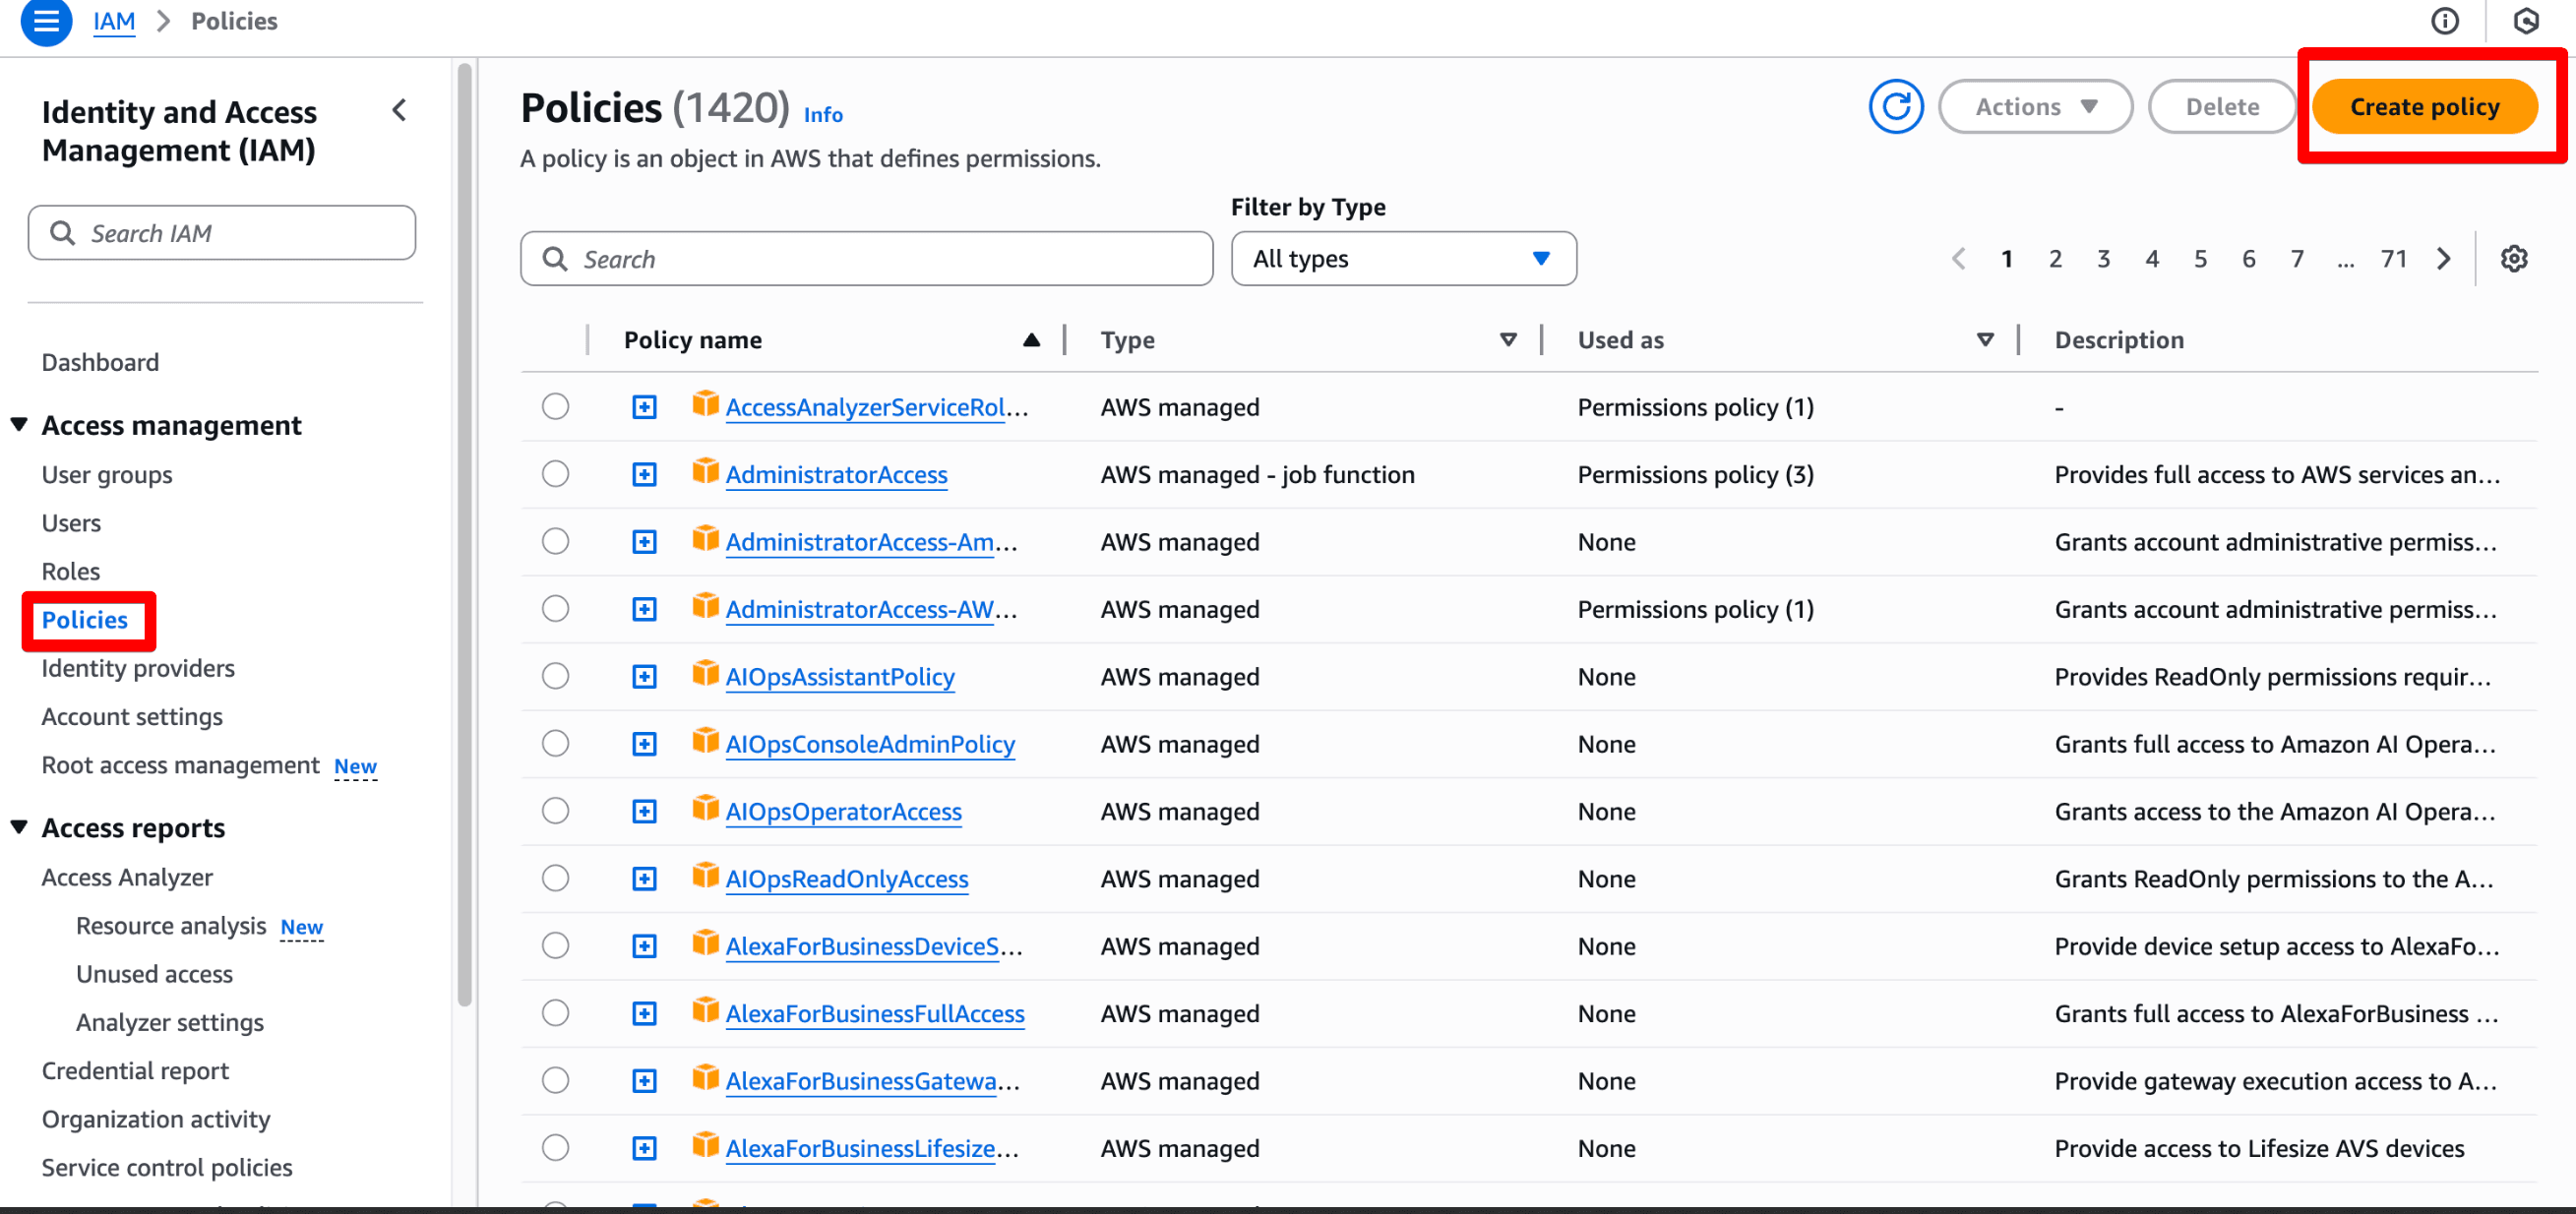Go to Users in the sidebar
This screenshot has width=2576, height=1214.
[x=71, y=523]
